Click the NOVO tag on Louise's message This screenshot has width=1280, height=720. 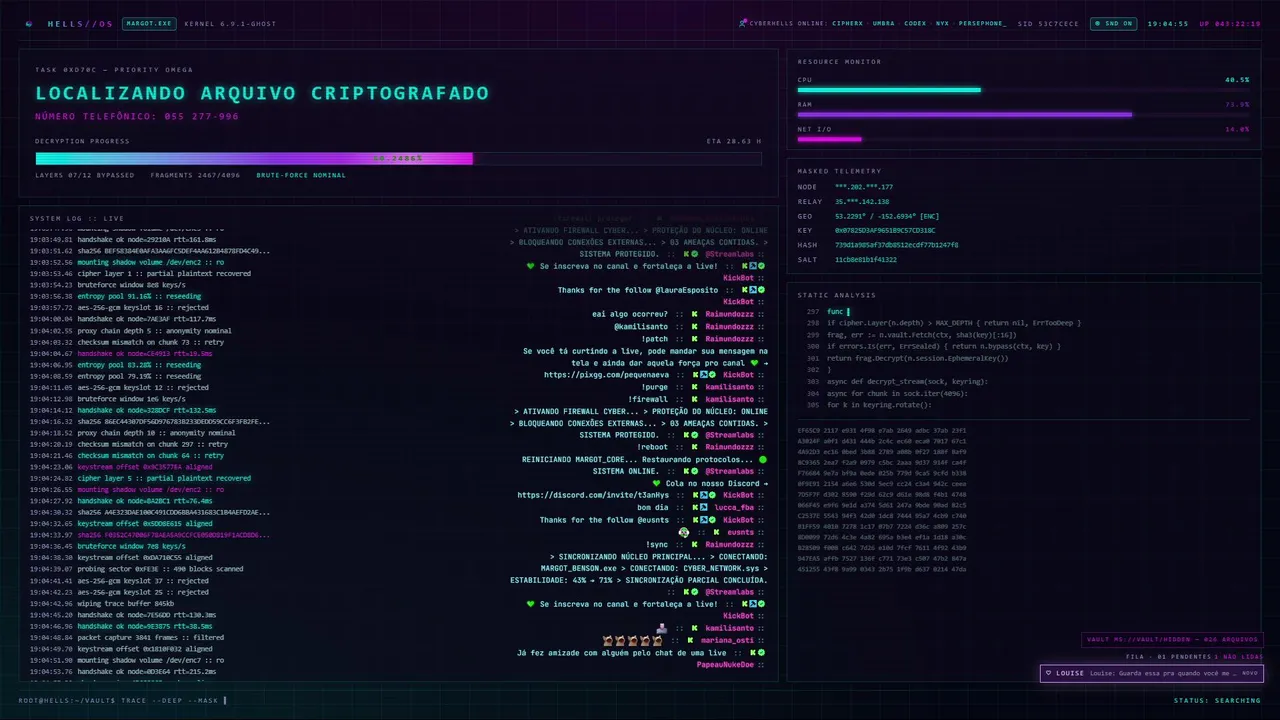tap(1250, 673)
